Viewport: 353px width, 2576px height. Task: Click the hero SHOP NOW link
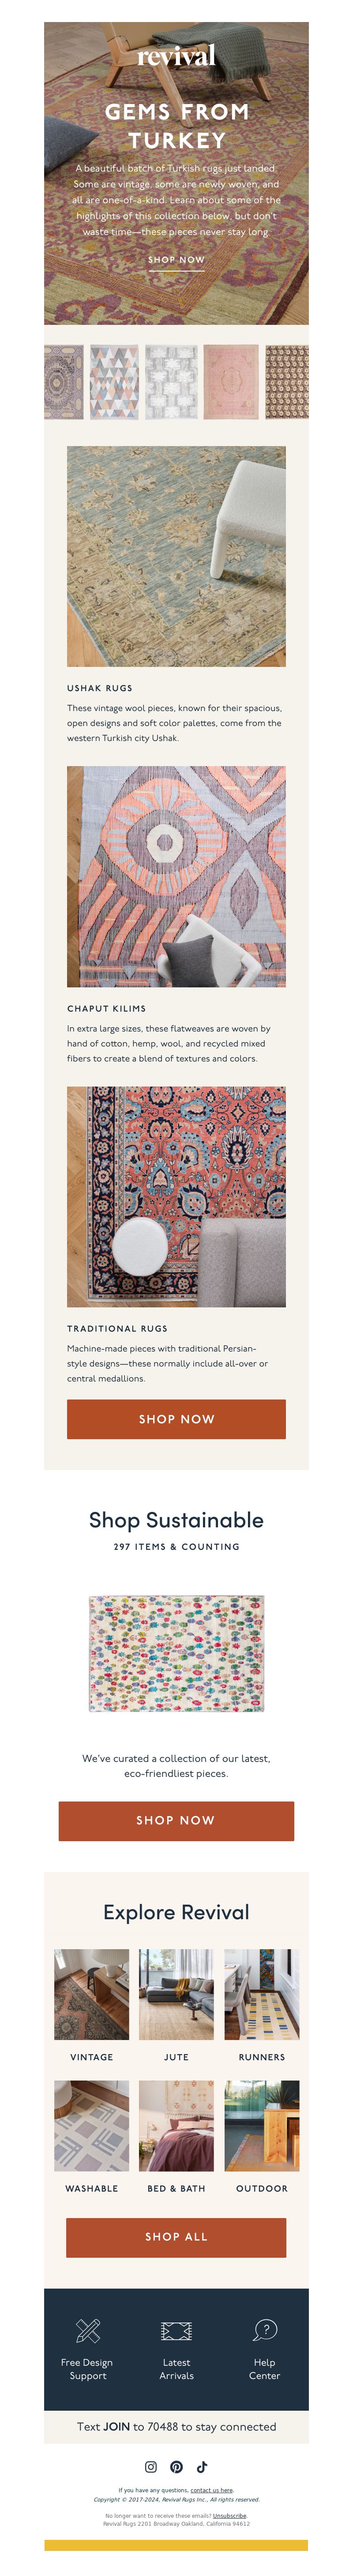point(176,259)
